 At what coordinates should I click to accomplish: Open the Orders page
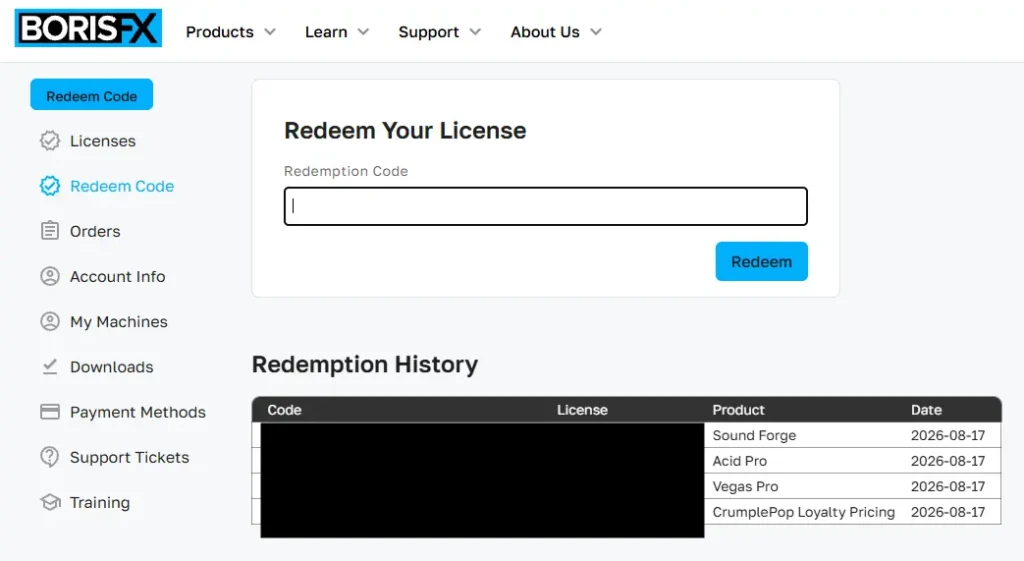pos(95,231)
